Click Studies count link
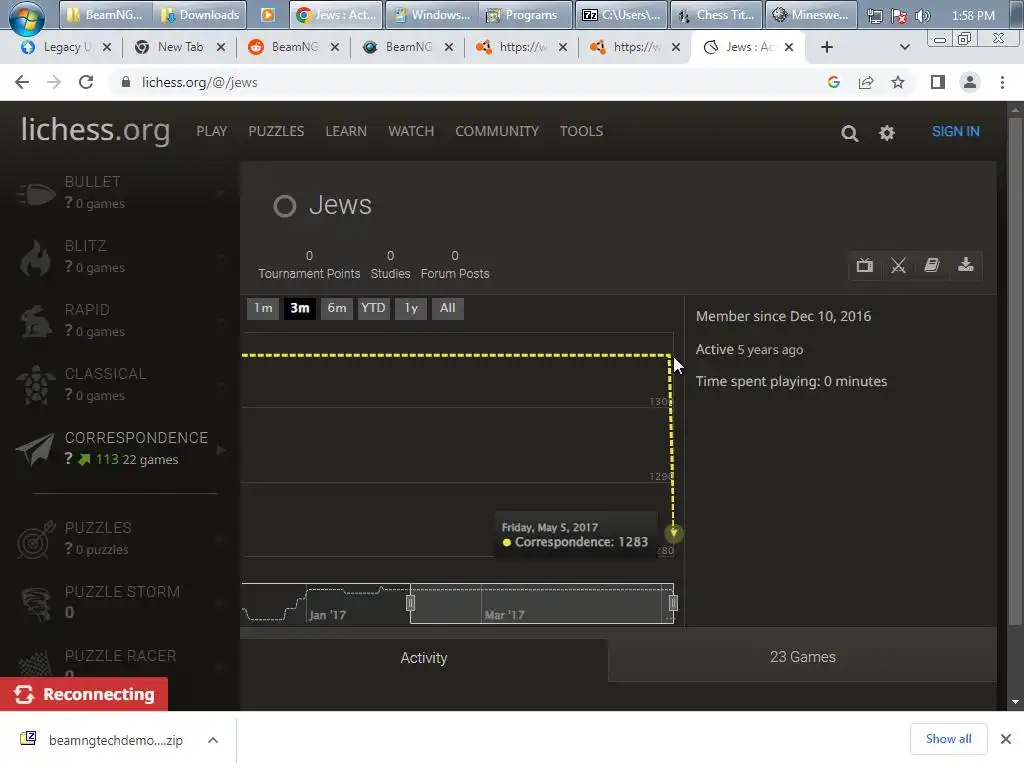This screenshot has width=1024, height=768. tap(391, 264)
